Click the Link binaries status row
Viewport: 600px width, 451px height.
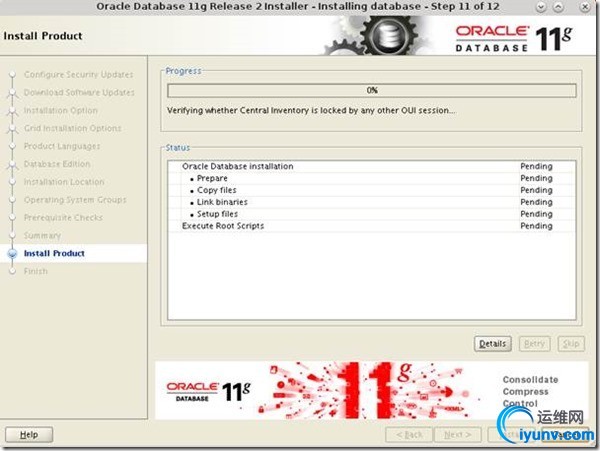point(371,202)
